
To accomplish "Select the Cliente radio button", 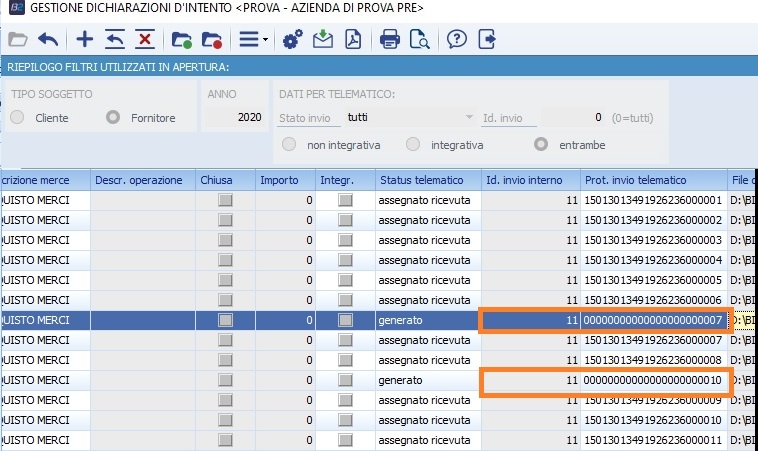I will point(18,118).
